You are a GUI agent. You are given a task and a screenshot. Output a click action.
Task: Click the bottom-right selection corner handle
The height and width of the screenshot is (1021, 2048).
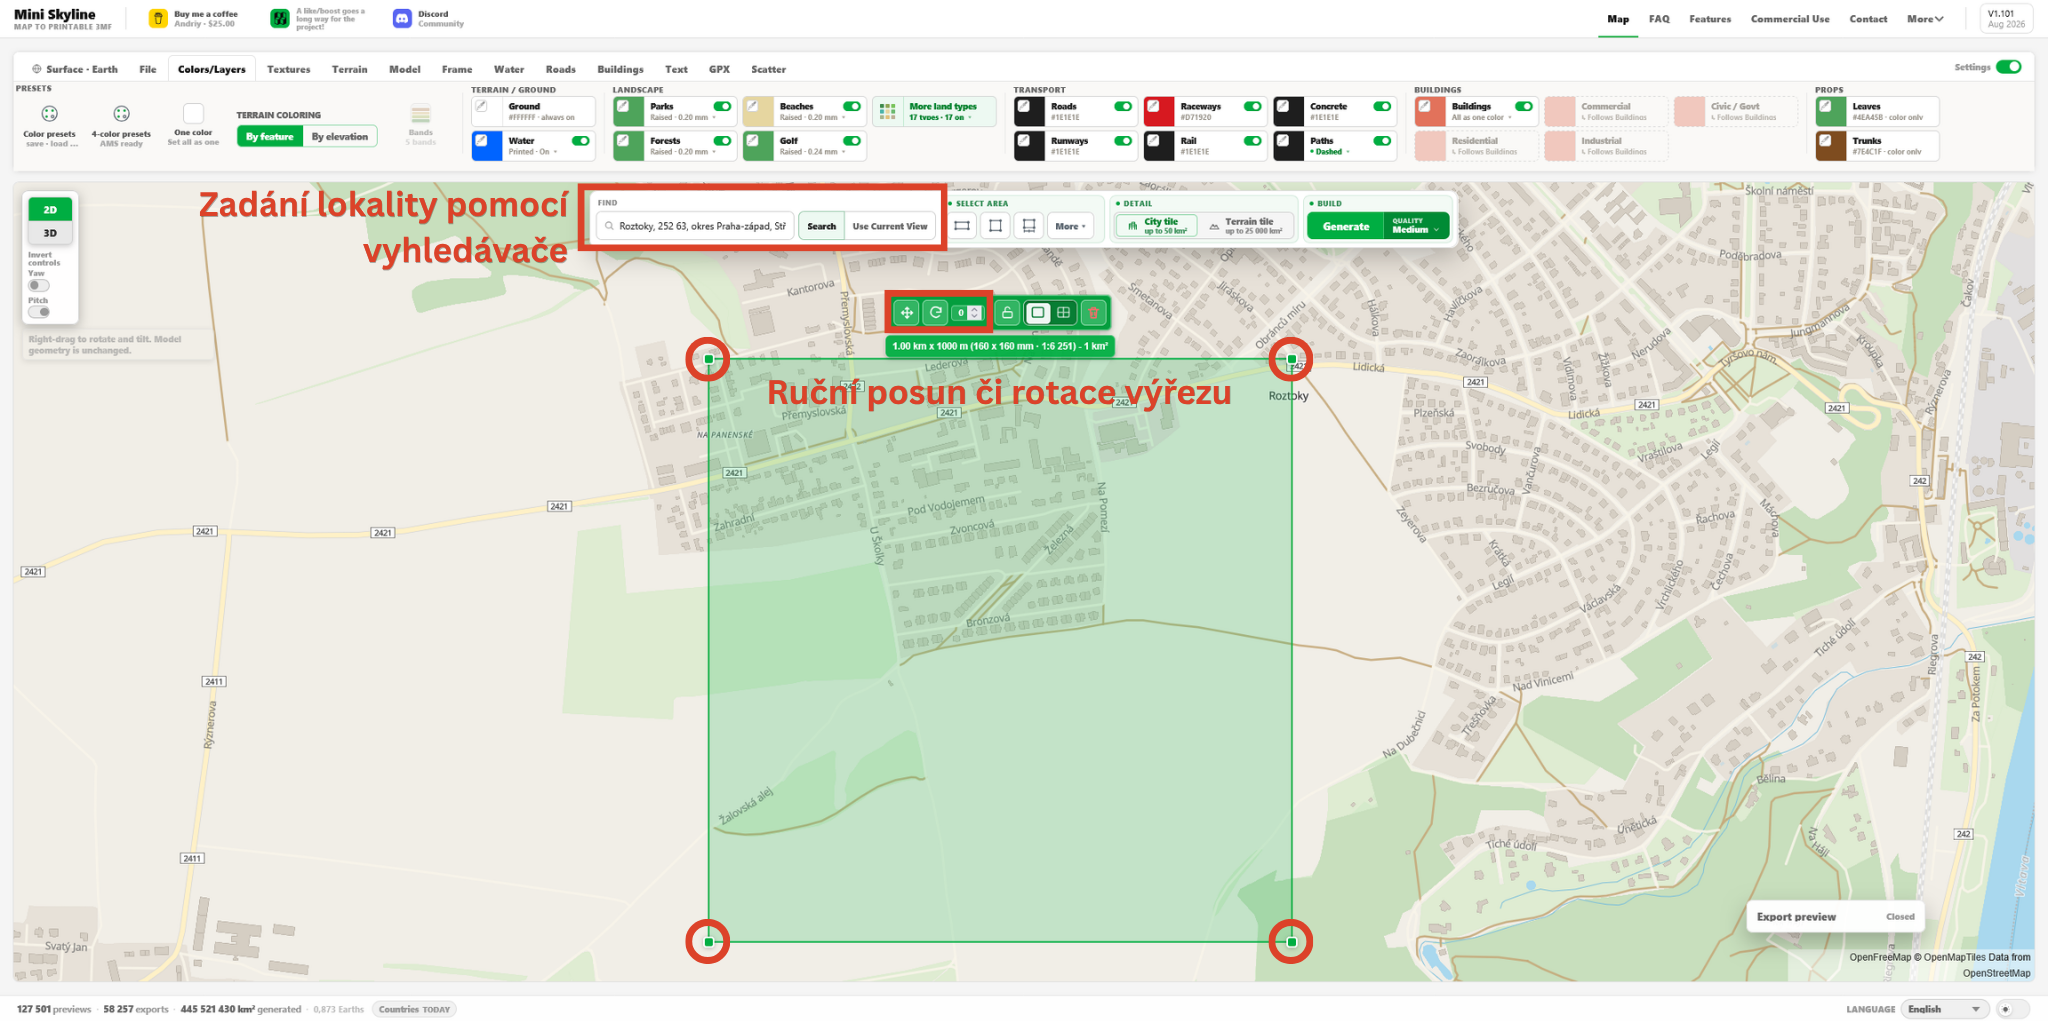[x=1291, y=942]
